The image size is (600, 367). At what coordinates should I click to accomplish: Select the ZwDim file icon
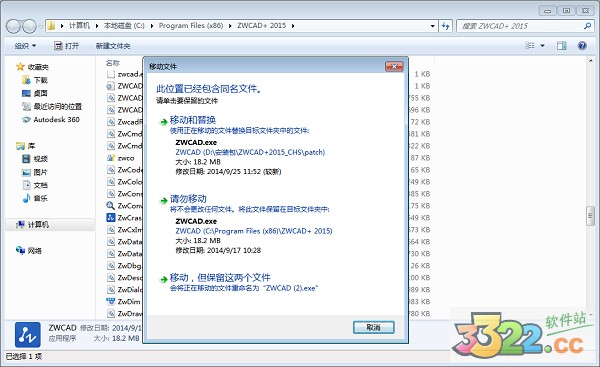pyautogui.click(x=111, y=302)
